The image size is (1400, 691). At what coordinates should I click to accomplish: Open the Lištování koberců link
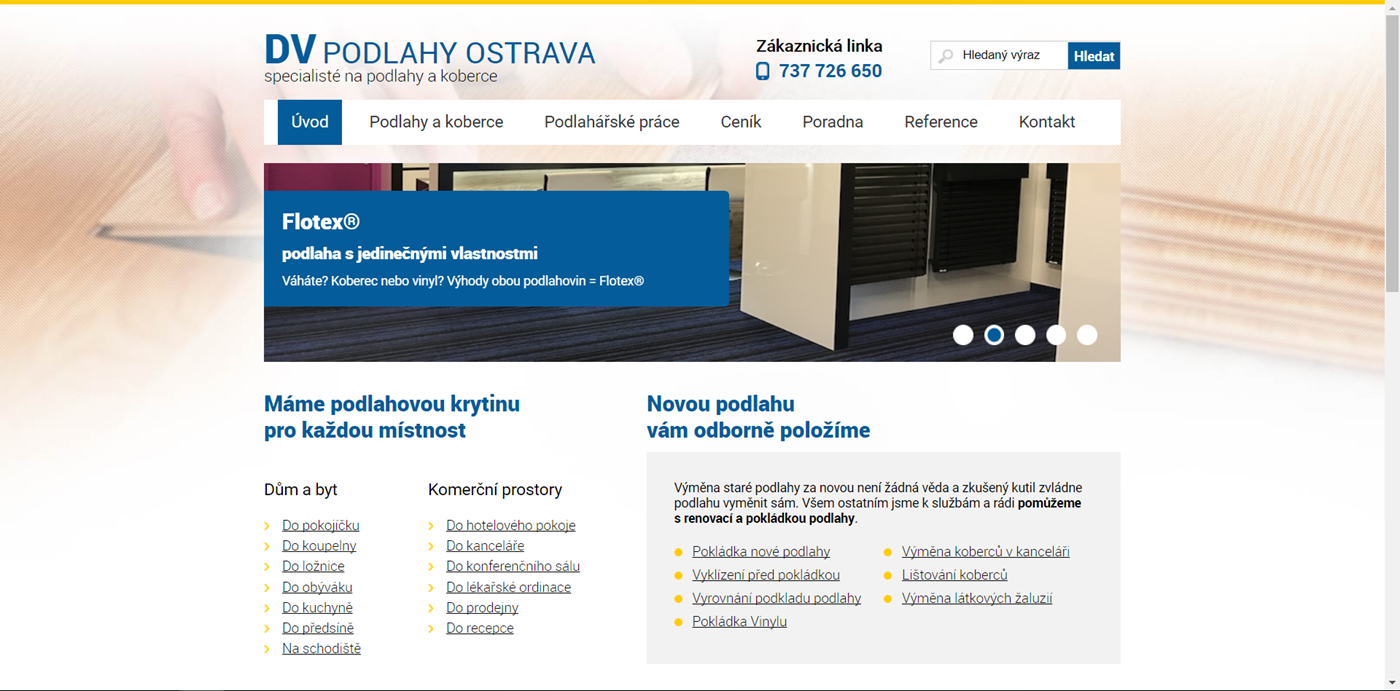click(x=954, y=575)
